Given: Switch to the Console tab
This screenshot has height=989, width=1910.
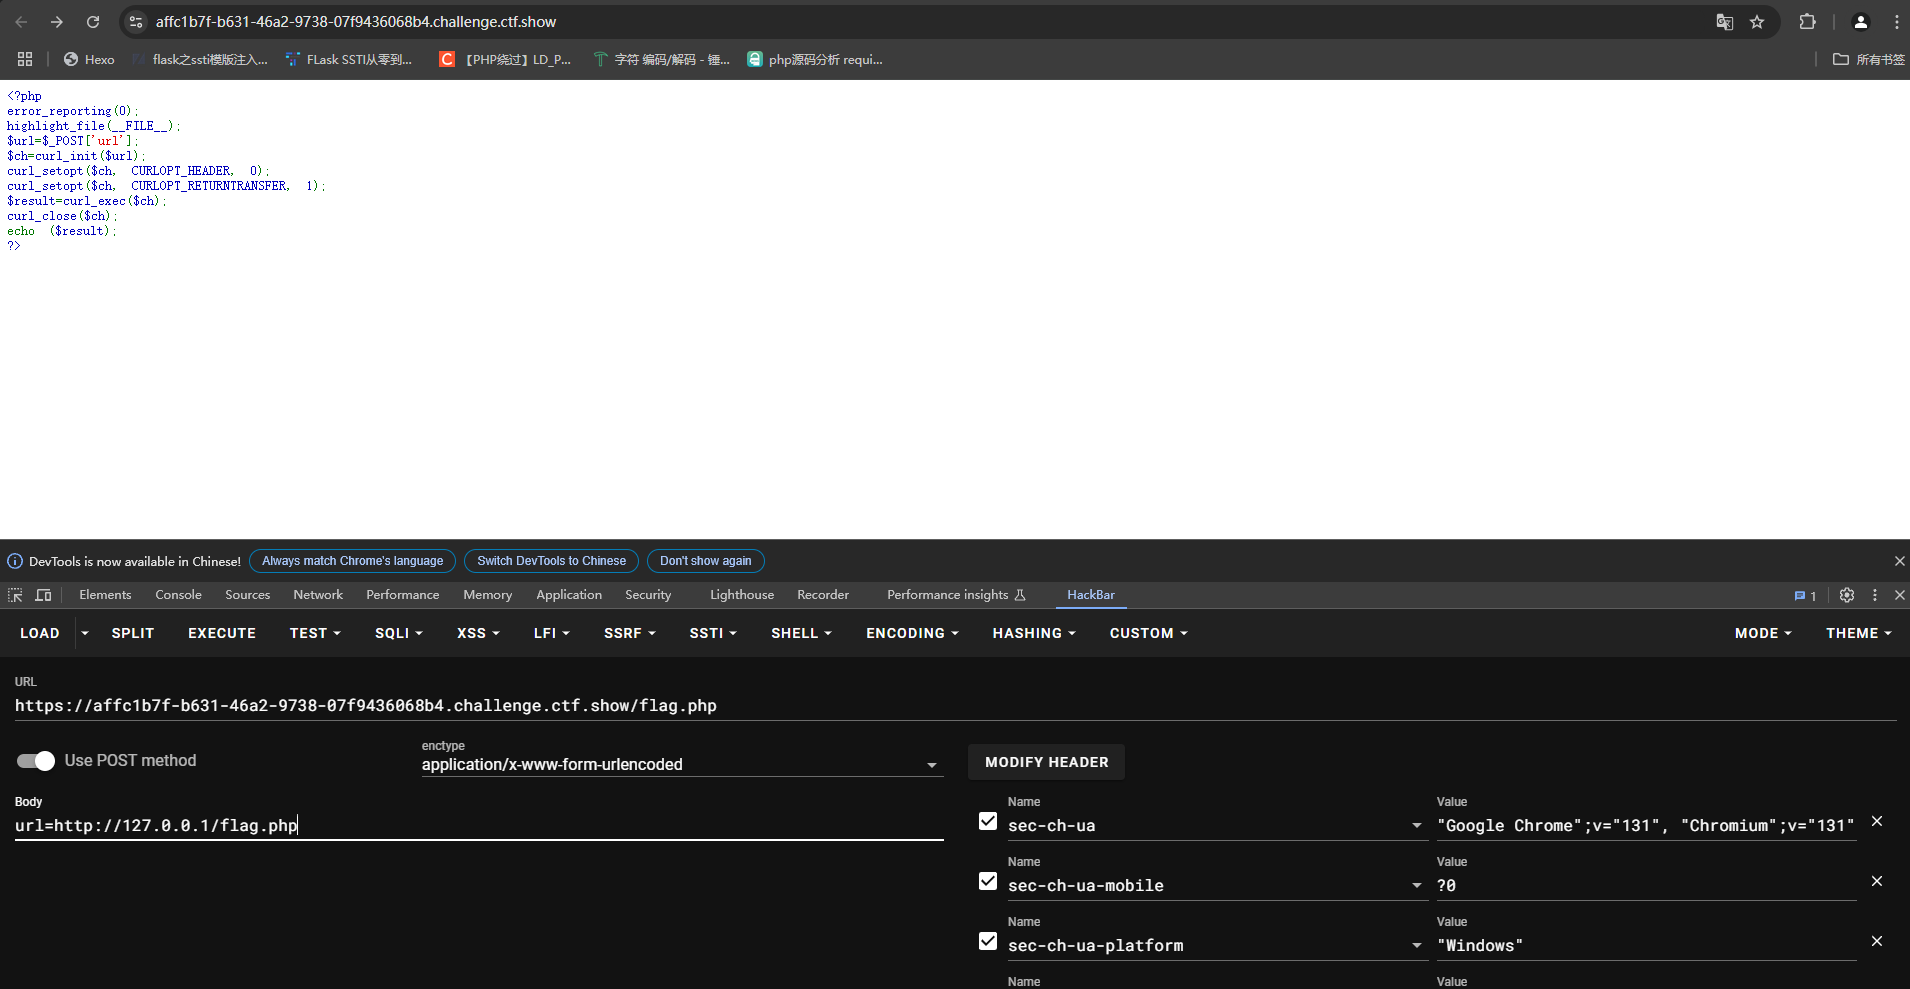Looking at the screenshot, I should click(178, 595).
